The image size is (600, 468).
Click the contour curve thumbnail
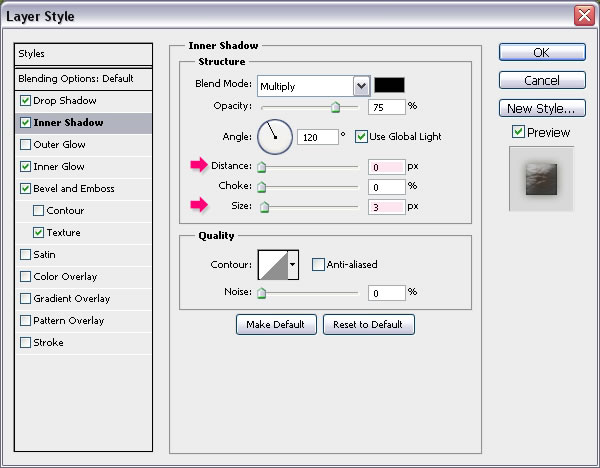[273, 264]
